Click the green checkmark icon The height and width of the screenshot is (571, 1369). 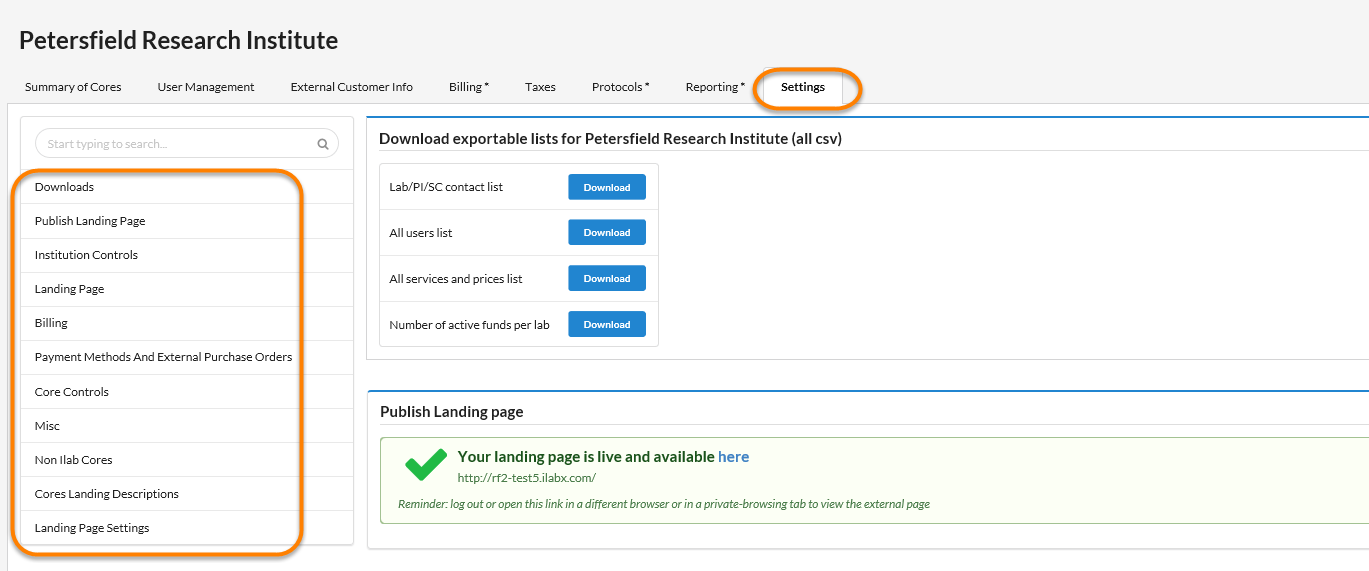(425, 464)
